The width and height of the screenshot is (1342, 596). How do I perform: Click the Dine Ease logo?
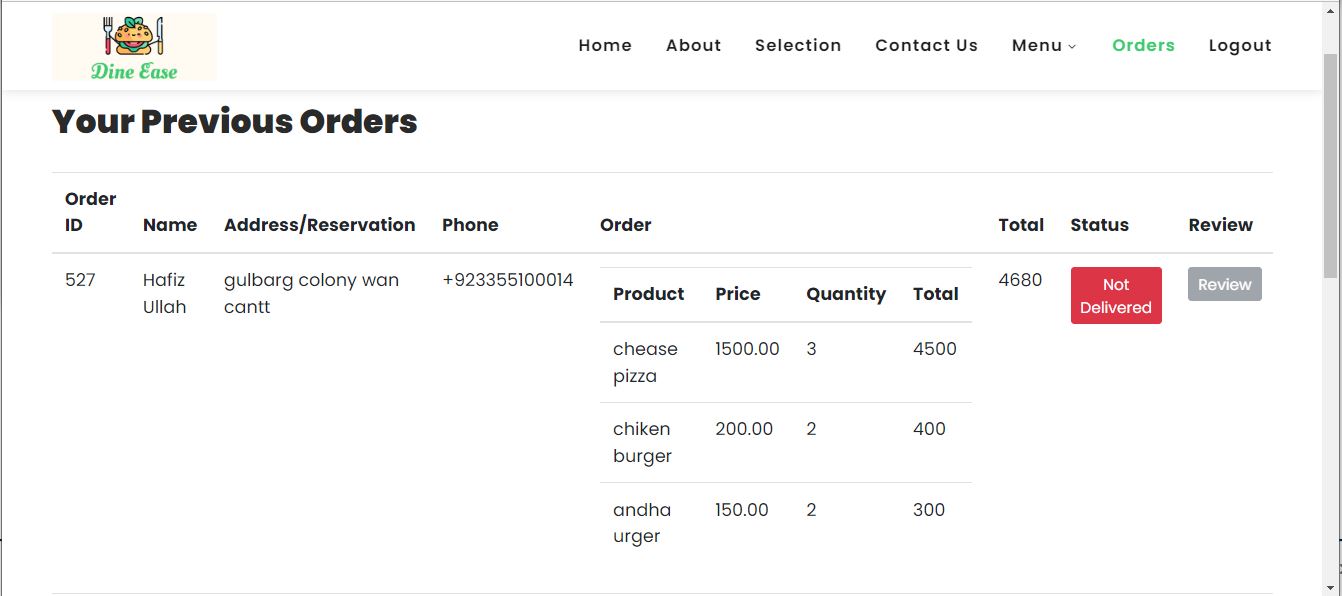[x=134, y=47]
